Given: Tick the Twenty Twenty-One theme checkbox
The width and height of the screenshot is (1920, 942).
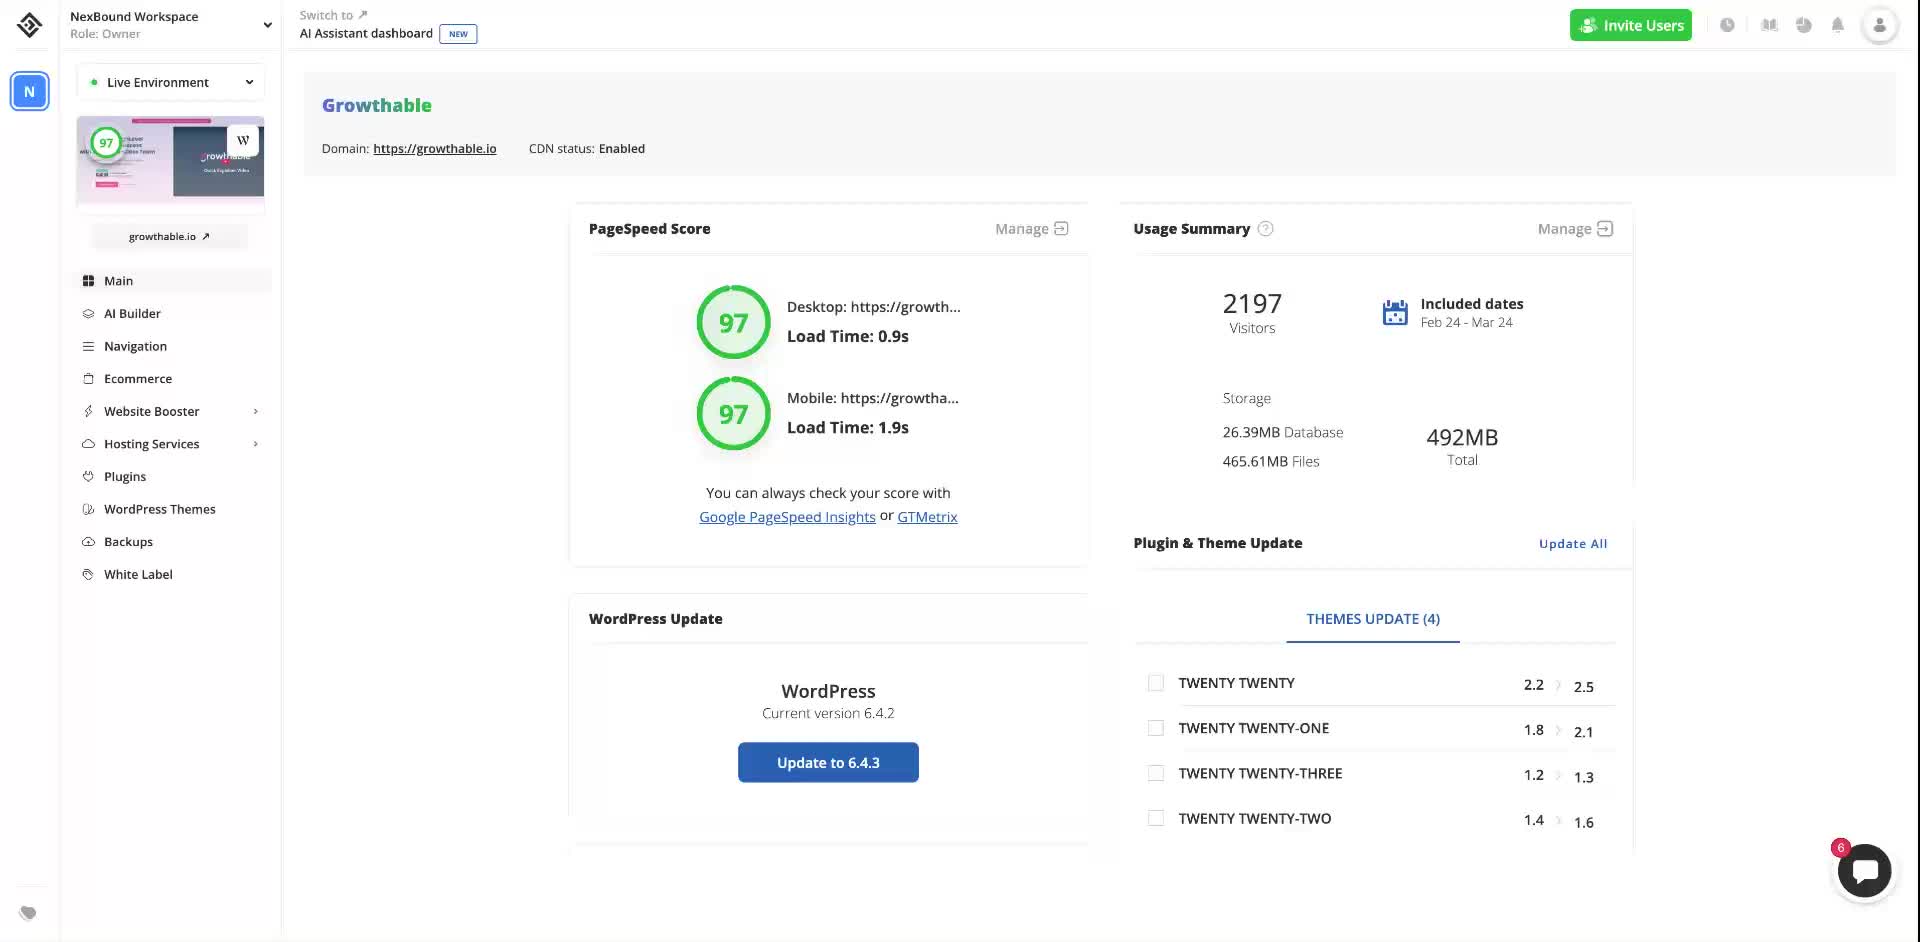Looking at the screenshot, I should pyautogui.click(x=1156, y=728).
